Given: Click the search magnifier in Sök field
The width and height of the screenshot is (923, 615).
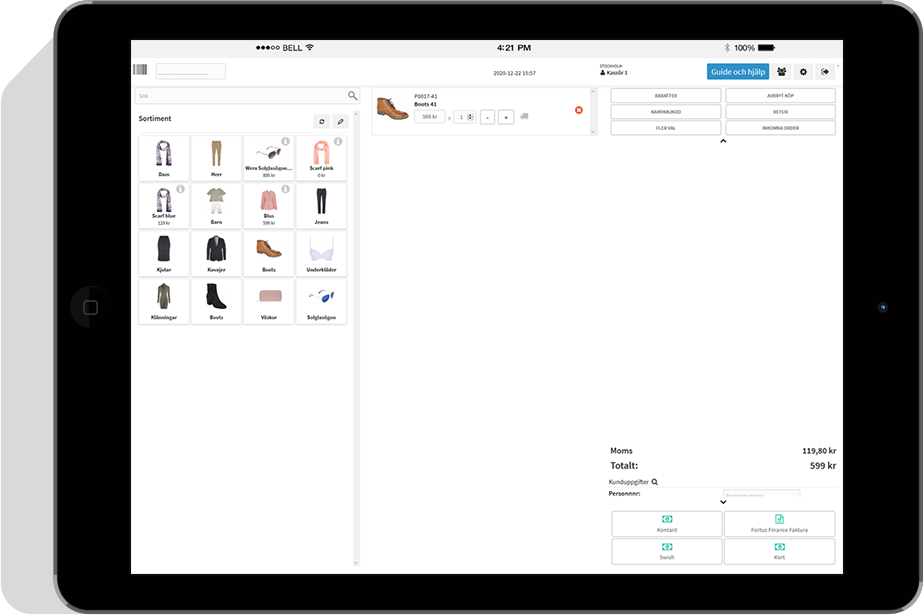Looking at the screenshot, I should click(352, 96).
